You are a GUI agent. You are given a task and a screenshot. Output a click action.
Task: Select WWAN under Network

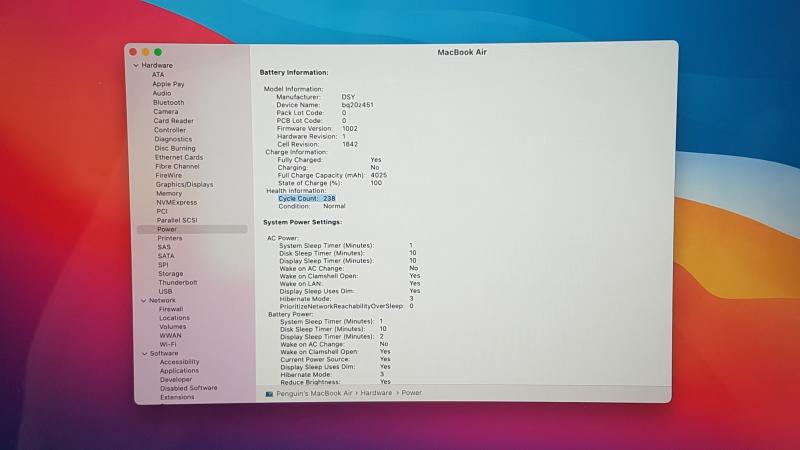click(x=170, y=335)
